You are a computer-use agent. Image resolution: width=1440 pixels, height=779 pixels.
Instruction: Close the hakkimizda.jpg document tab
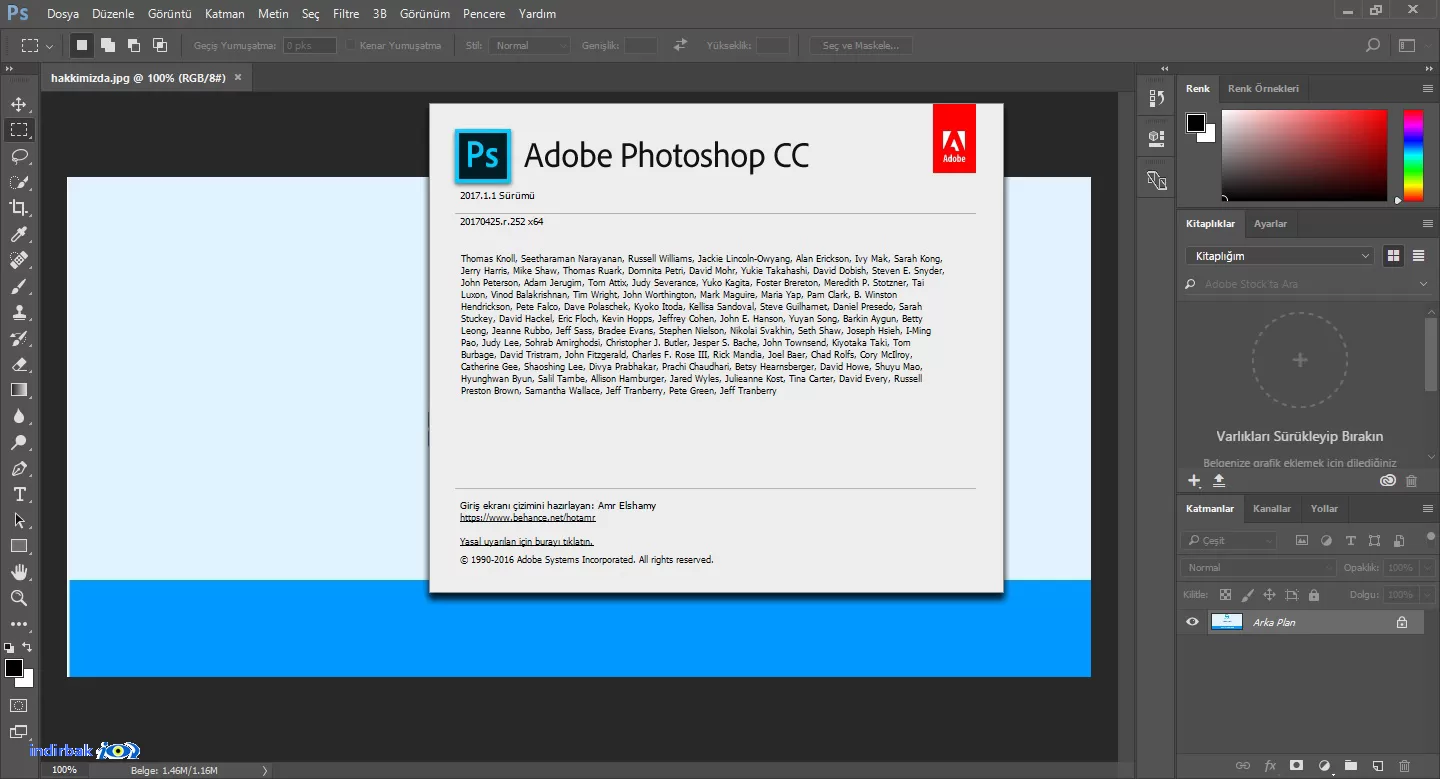238,77
